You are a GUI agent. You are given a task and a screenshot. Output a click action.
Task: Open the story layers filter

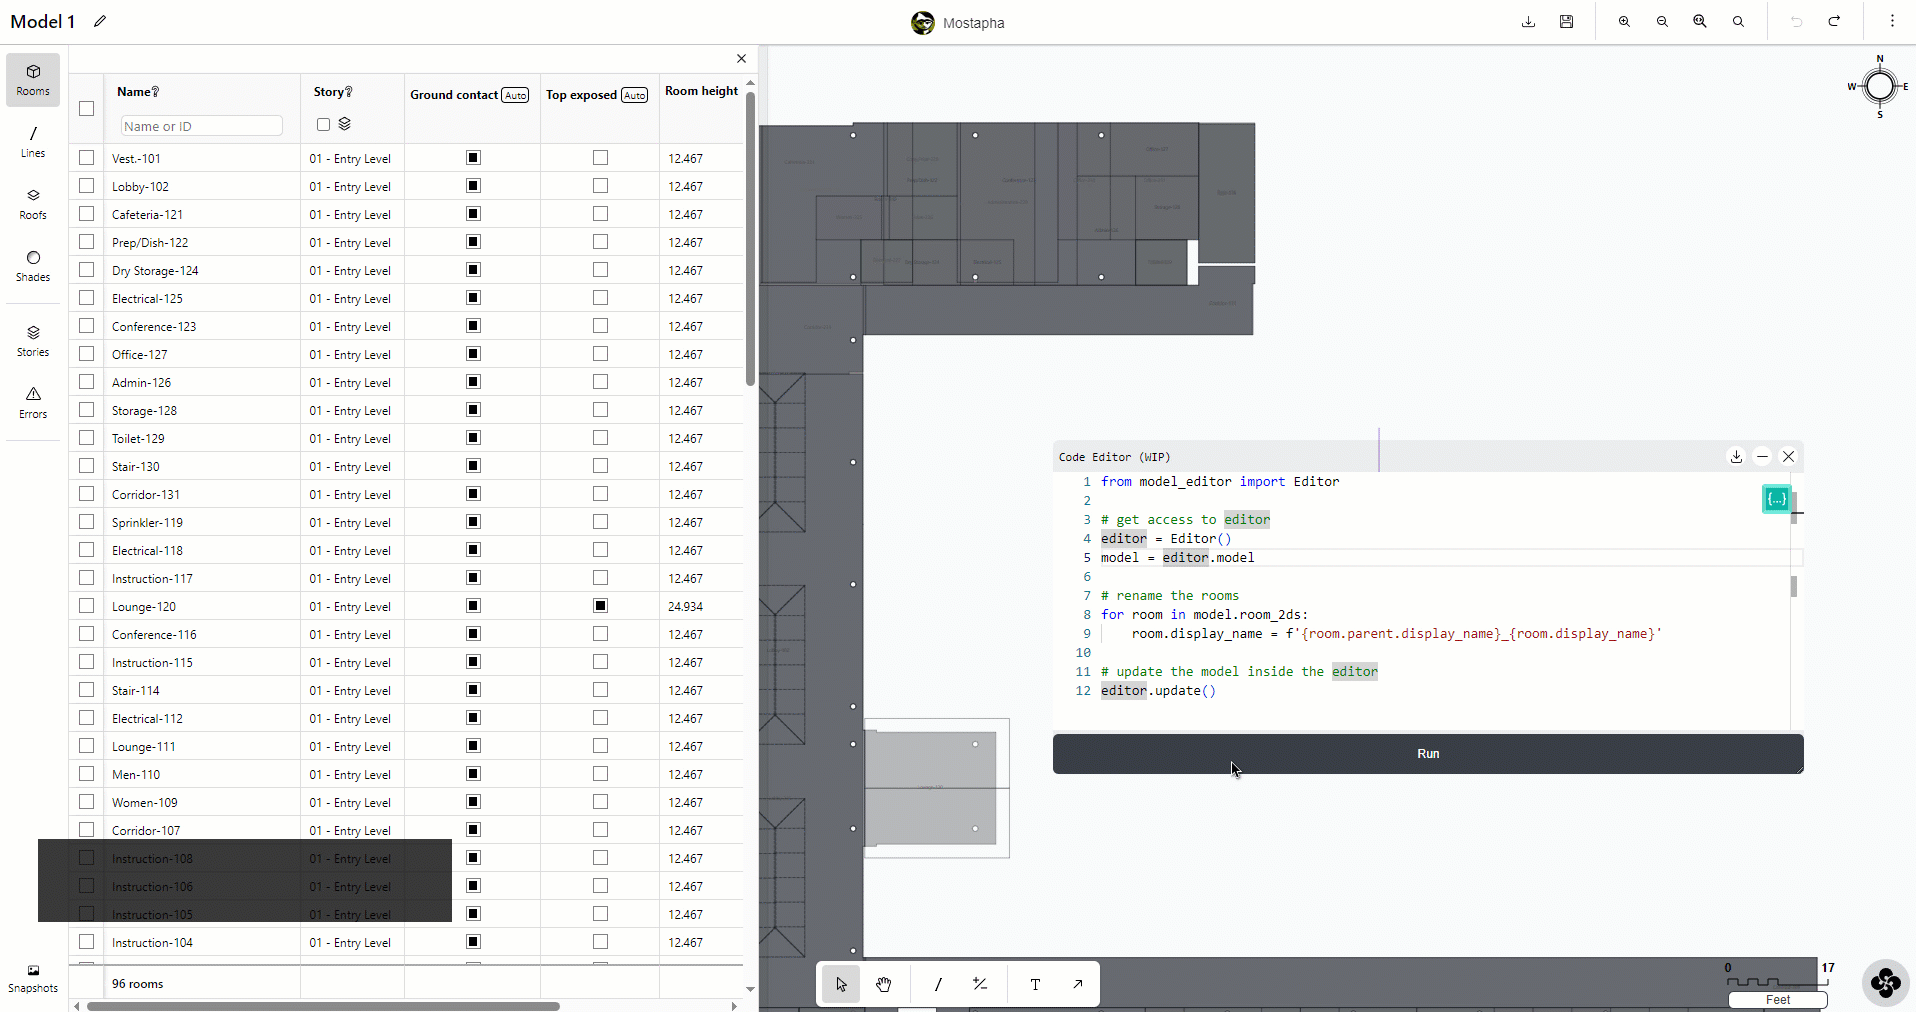pyautogui.click(x=345, y=125)
